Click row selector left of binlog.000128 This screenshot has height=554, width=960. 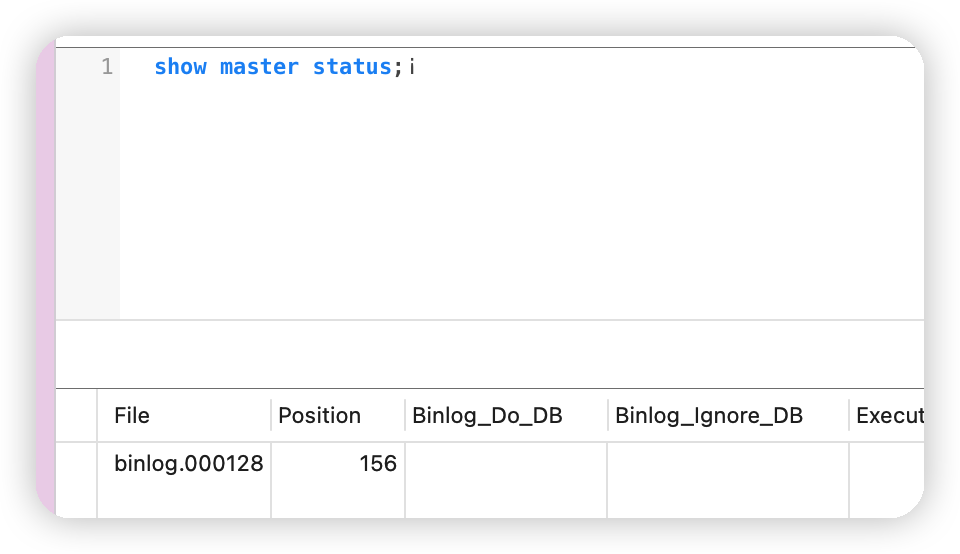click(x=77, y=480)
